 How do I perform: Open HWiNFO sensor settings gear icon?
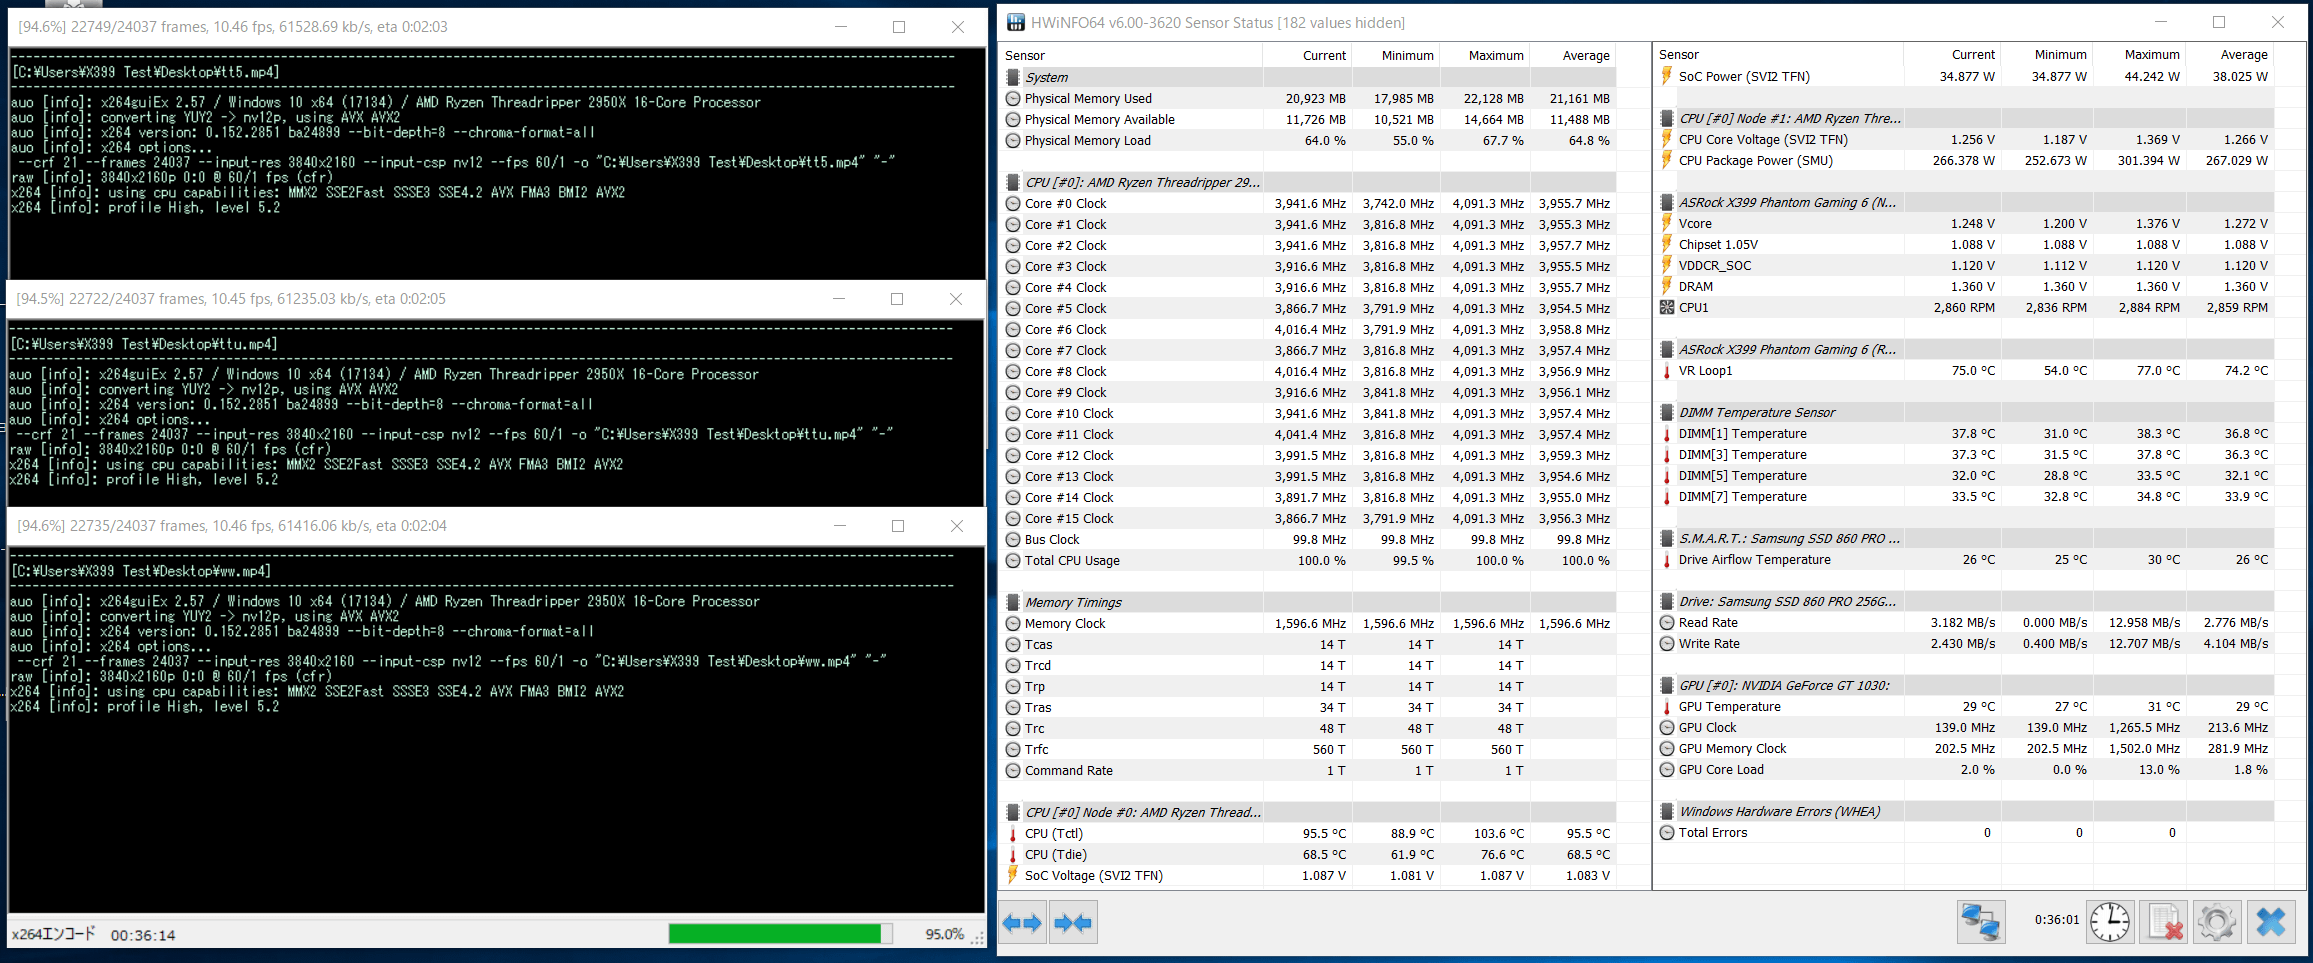click(2217, 921)
